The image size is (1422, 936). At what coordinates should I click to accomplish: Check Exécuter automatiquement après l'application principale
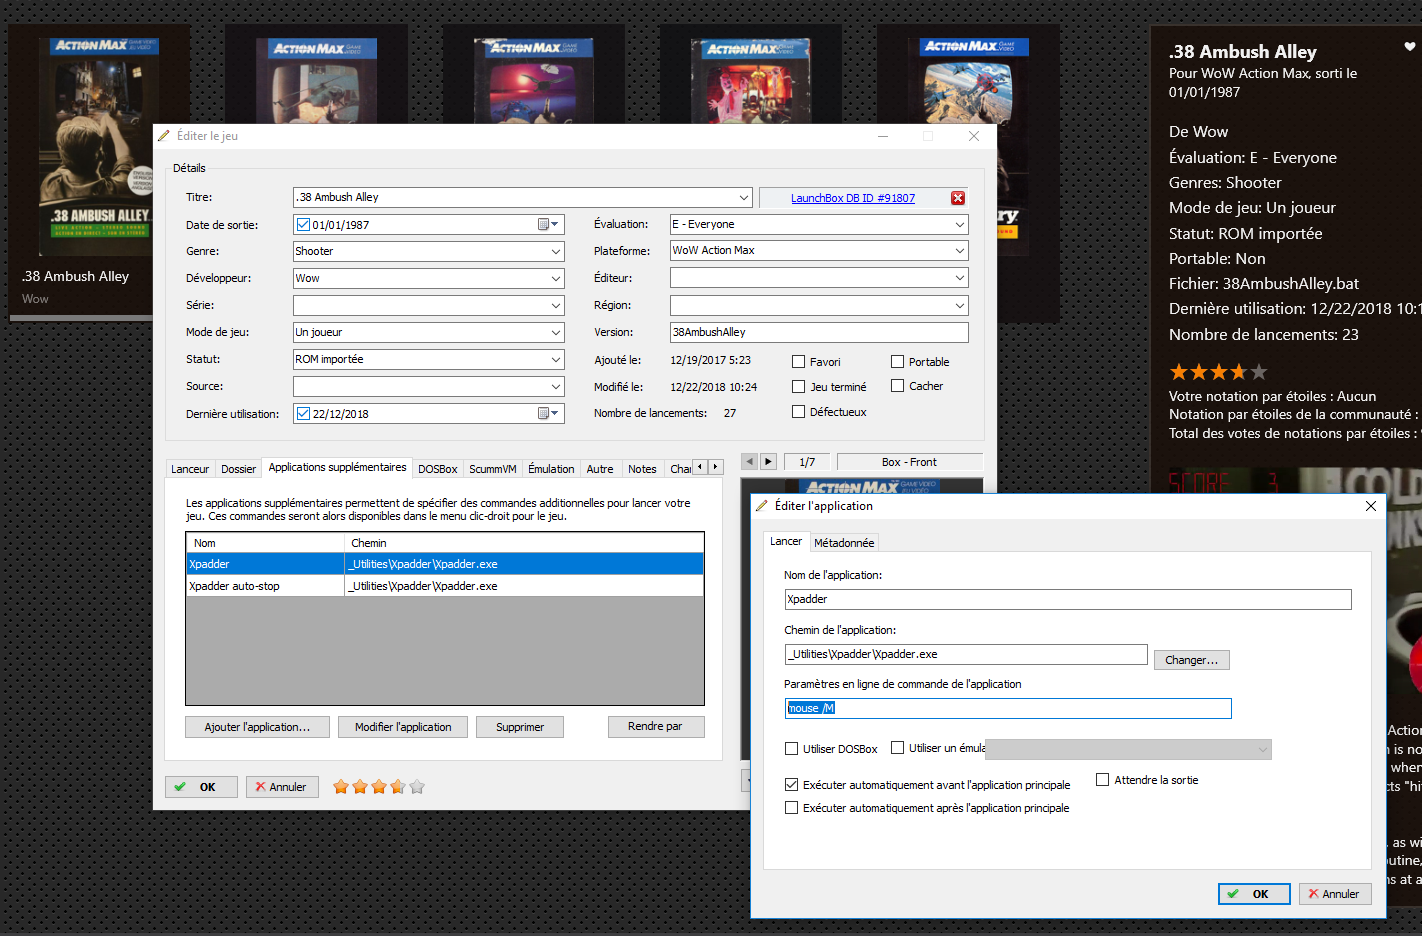tap(791, 808)
